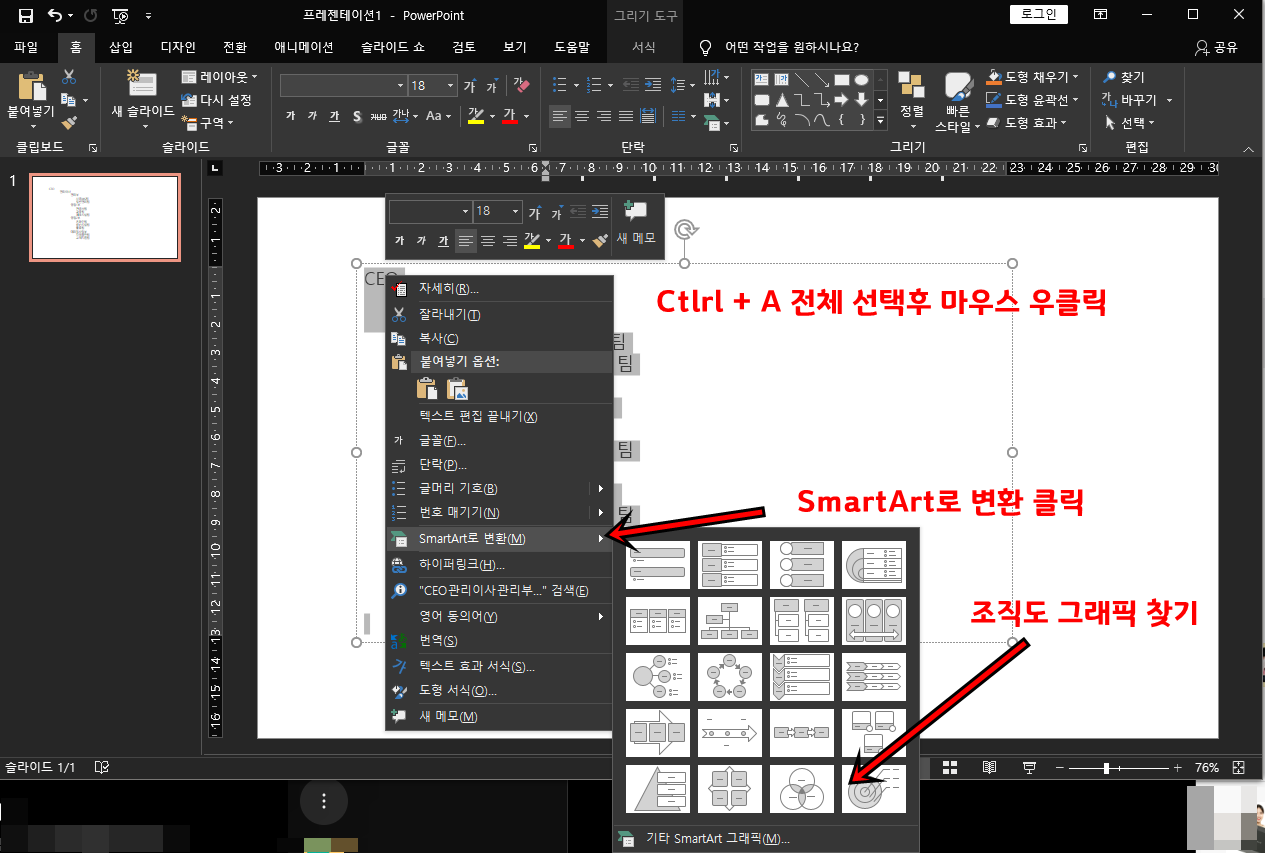Pick the Basic Cycle SmartArt thumbnail
This screenshot has width=1265, height=853.
(730, 677)
